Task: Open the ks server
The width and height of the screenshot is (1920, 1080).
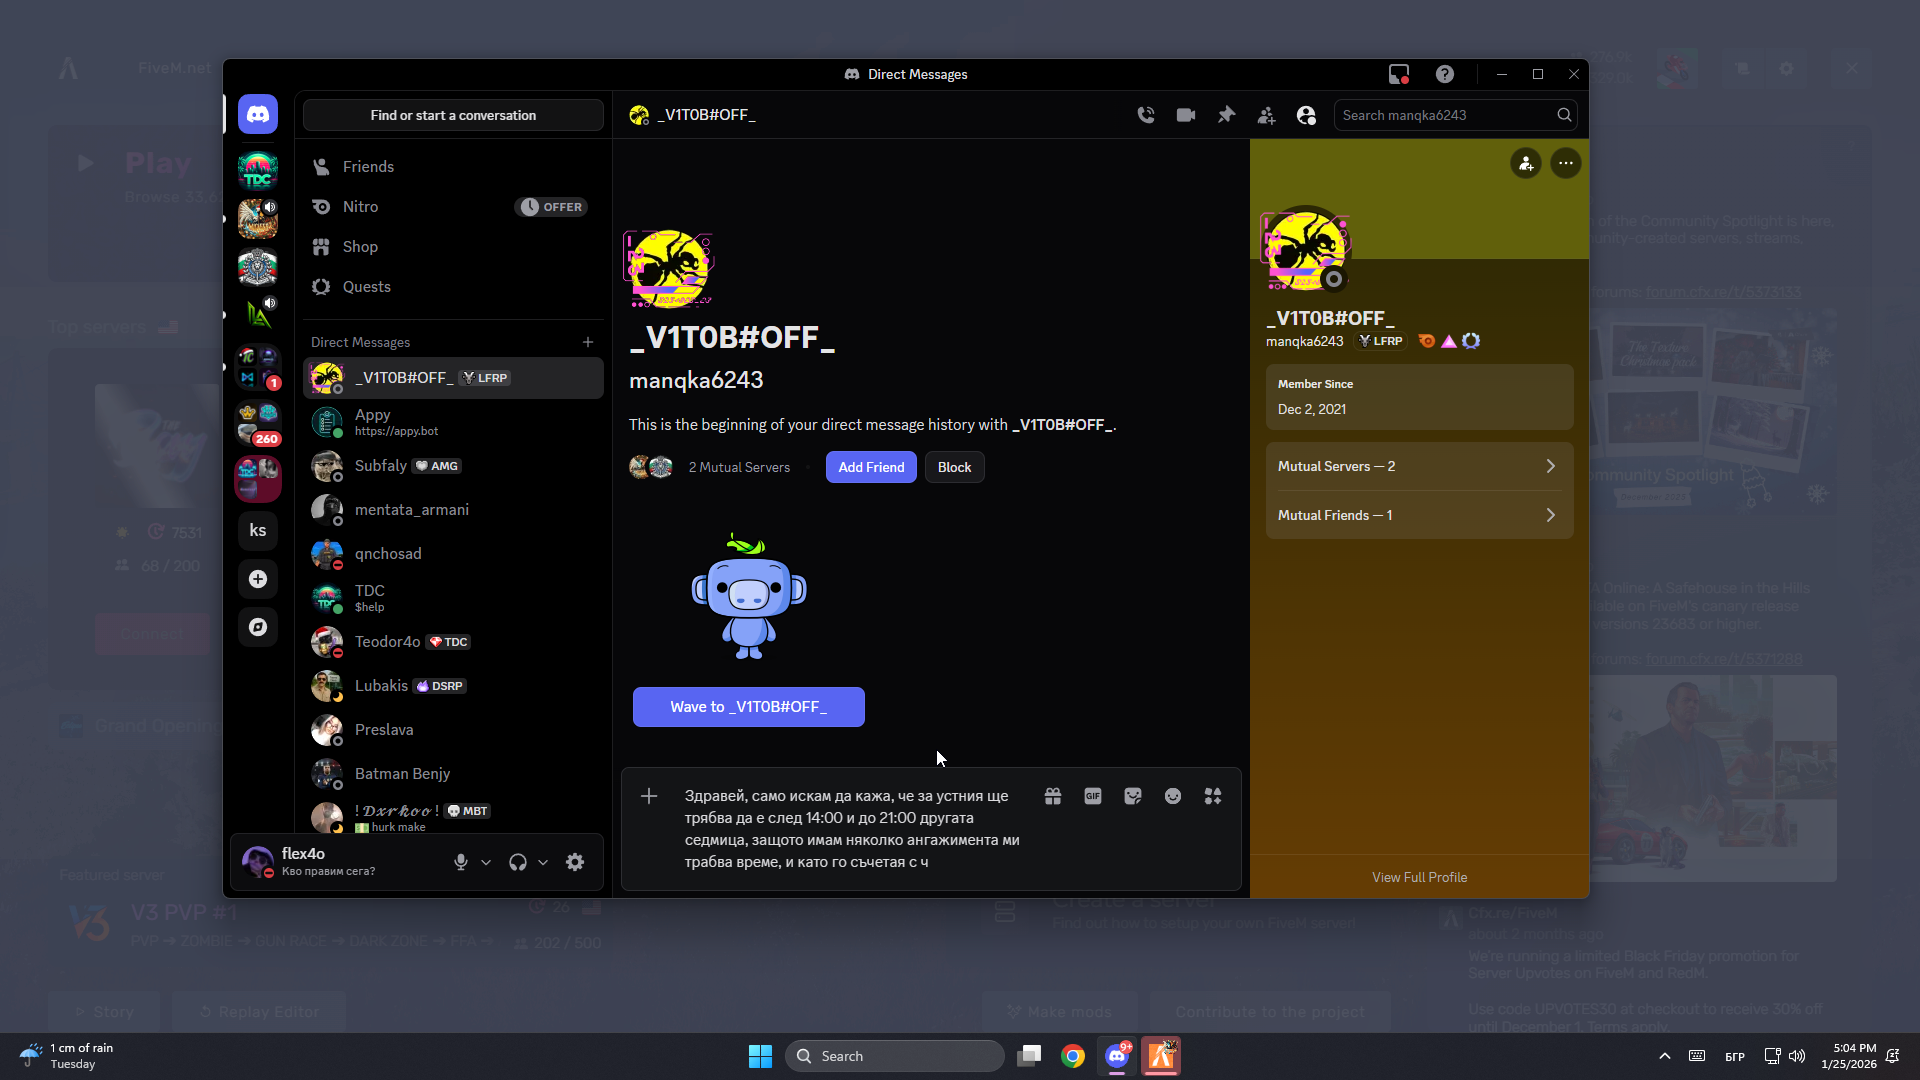Action: [x=258, y=530]
